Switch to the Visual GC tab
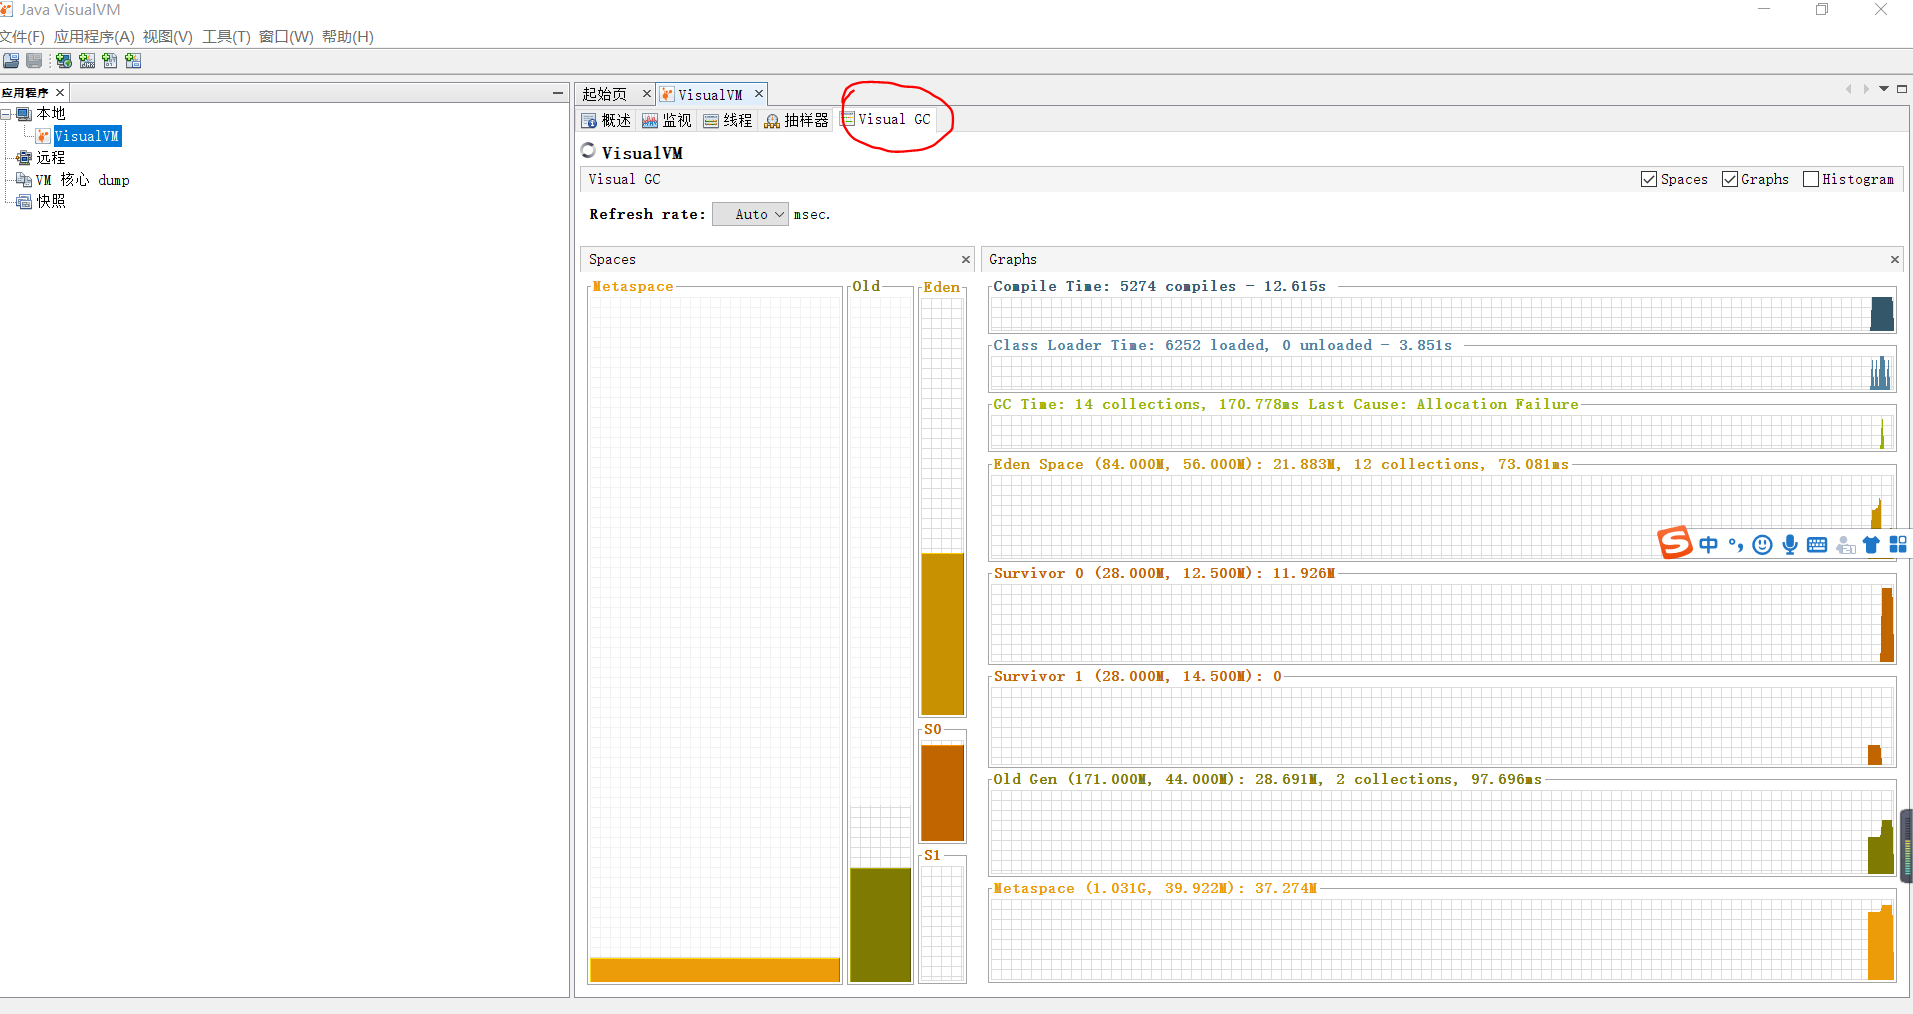Viewport: 1913px width, 1014px height. (x=887, y=119)
